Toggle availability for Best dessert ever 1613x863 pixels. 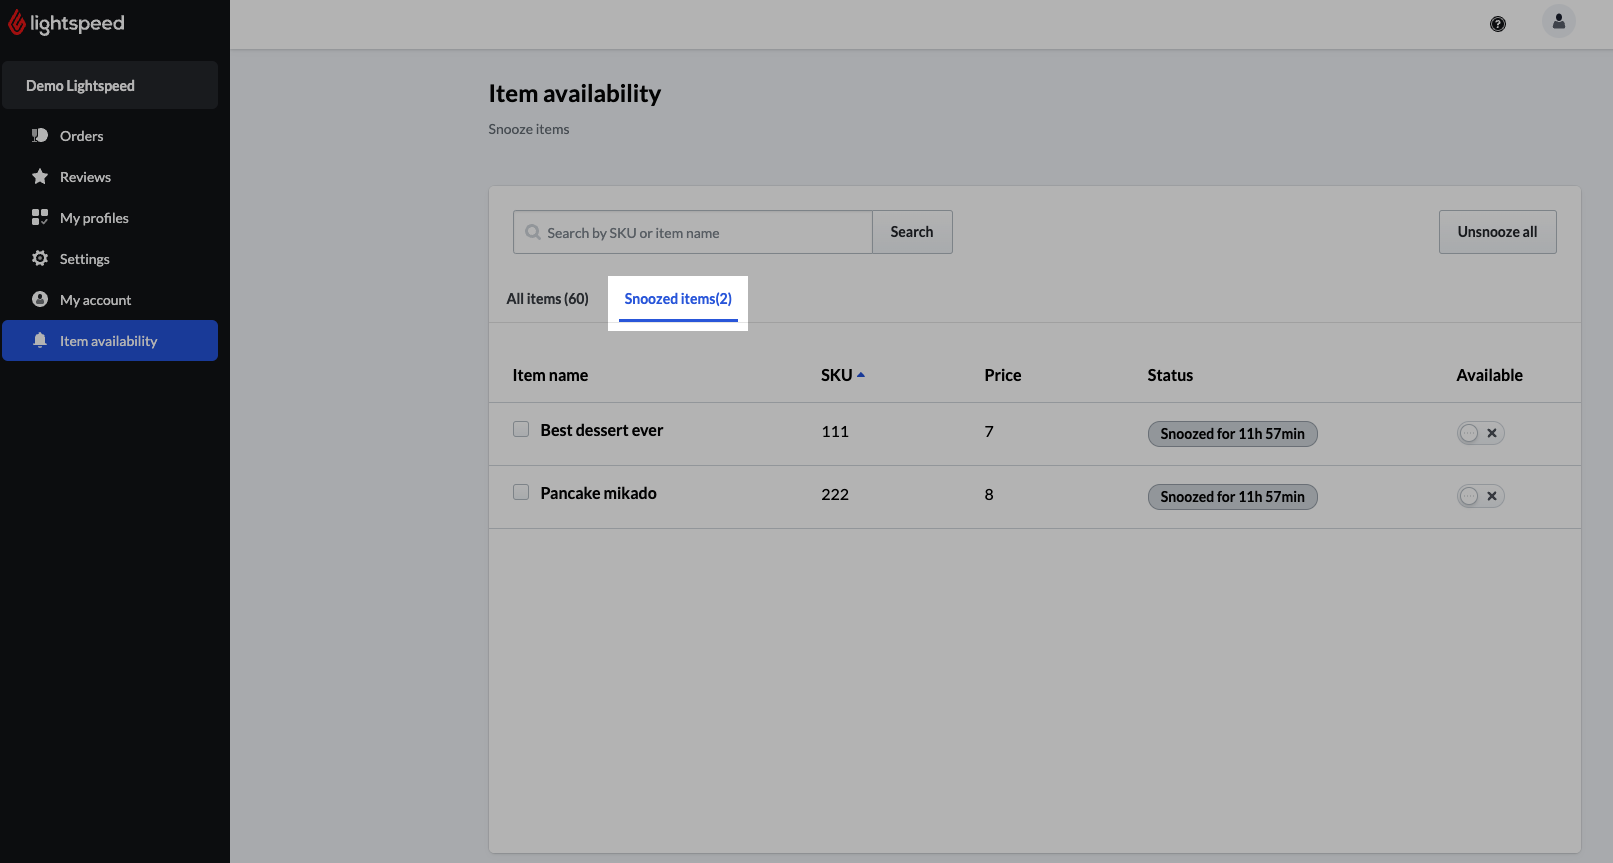1480,433
